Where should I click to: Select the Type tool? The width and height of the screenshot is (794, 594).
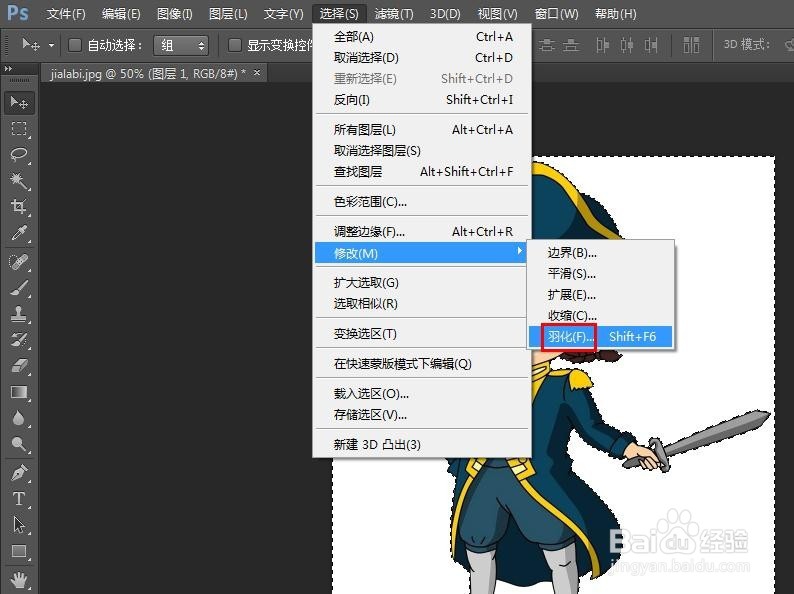point(19,499)
